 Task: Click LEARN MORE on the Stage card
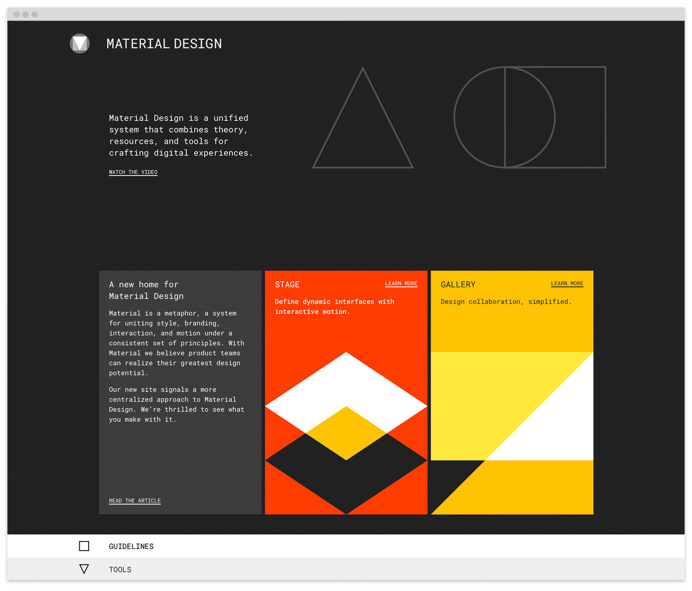click(401, 283)
